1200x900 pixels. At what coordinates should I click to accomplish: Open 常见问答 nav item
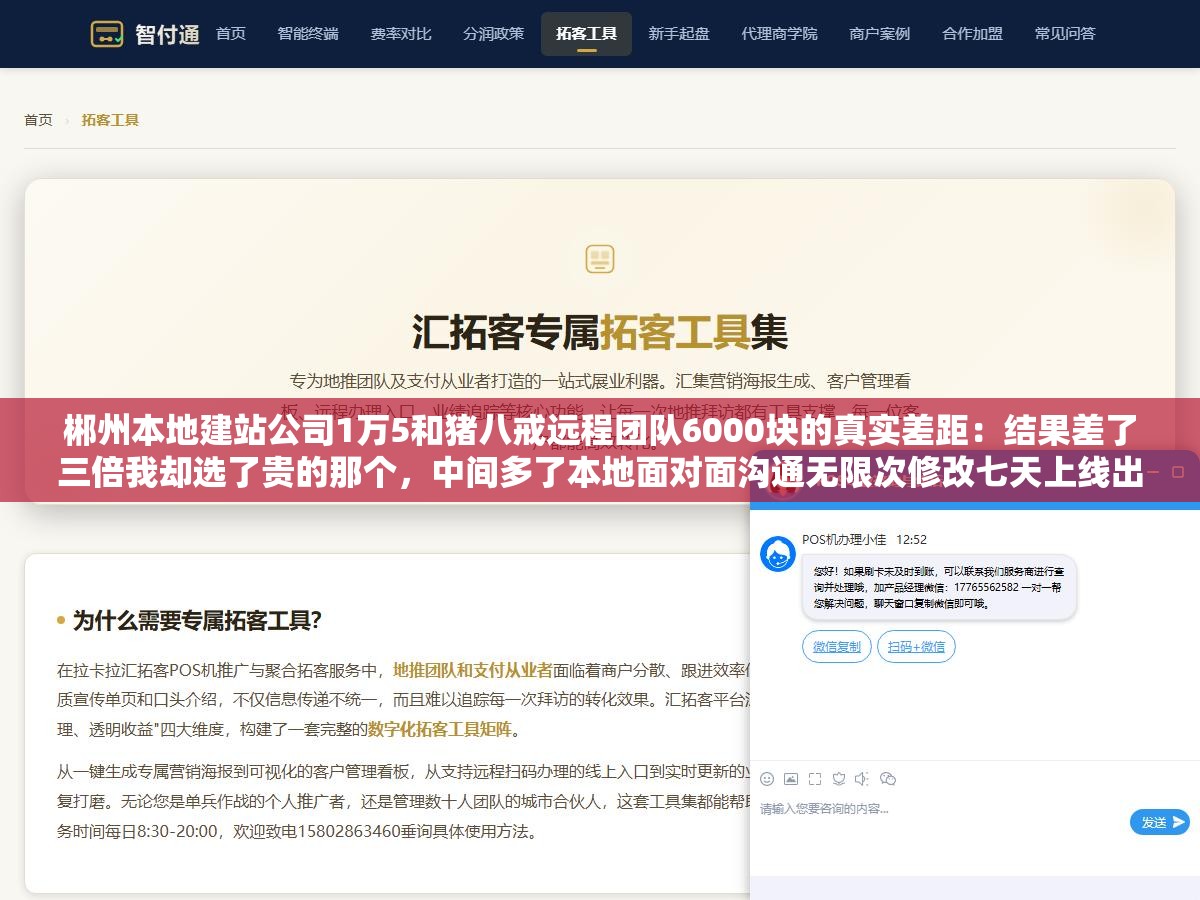(1065, 34)
